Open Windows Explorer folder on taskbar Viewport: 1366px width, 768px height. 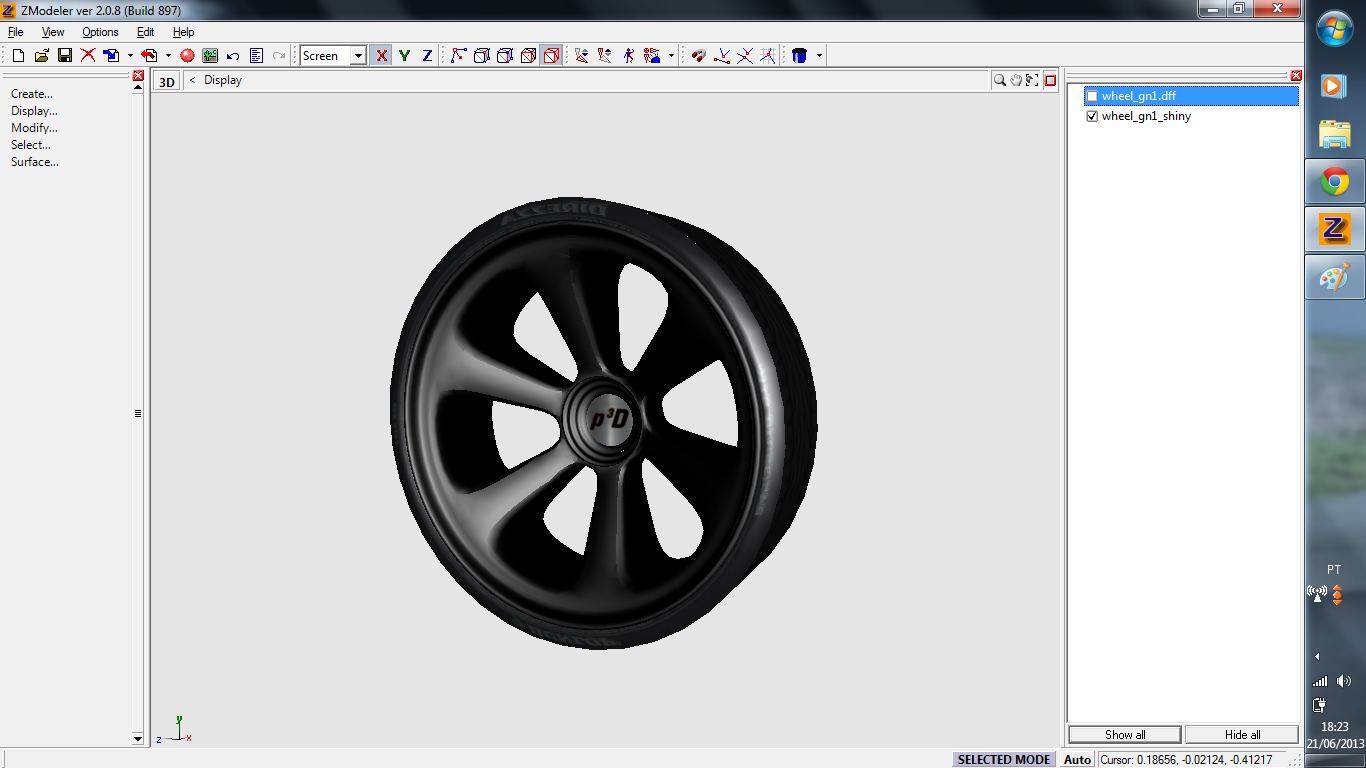1335,133
